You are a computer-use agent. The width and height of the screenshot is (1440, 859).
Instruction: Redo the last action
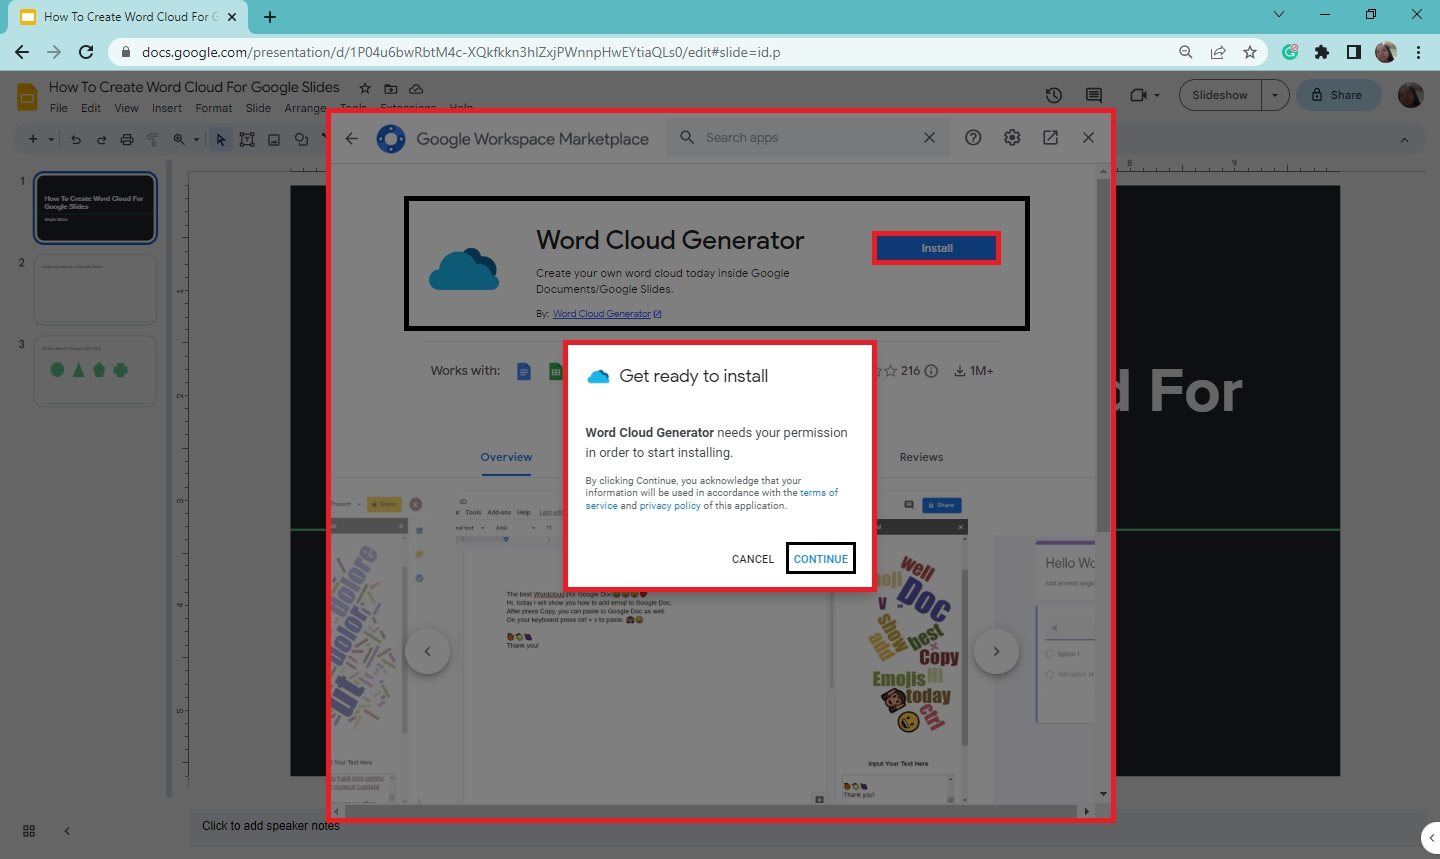(101, 139)
